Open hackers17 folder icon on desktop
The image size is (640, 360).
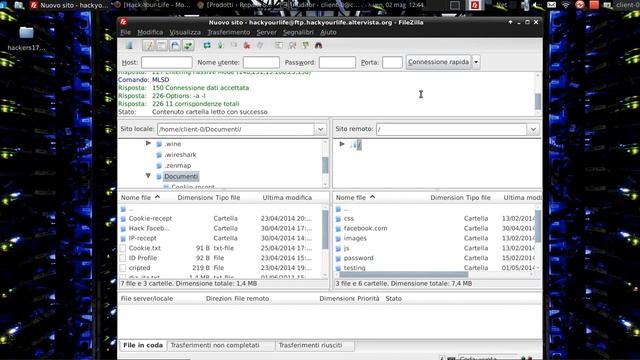[x=26, y=33]
